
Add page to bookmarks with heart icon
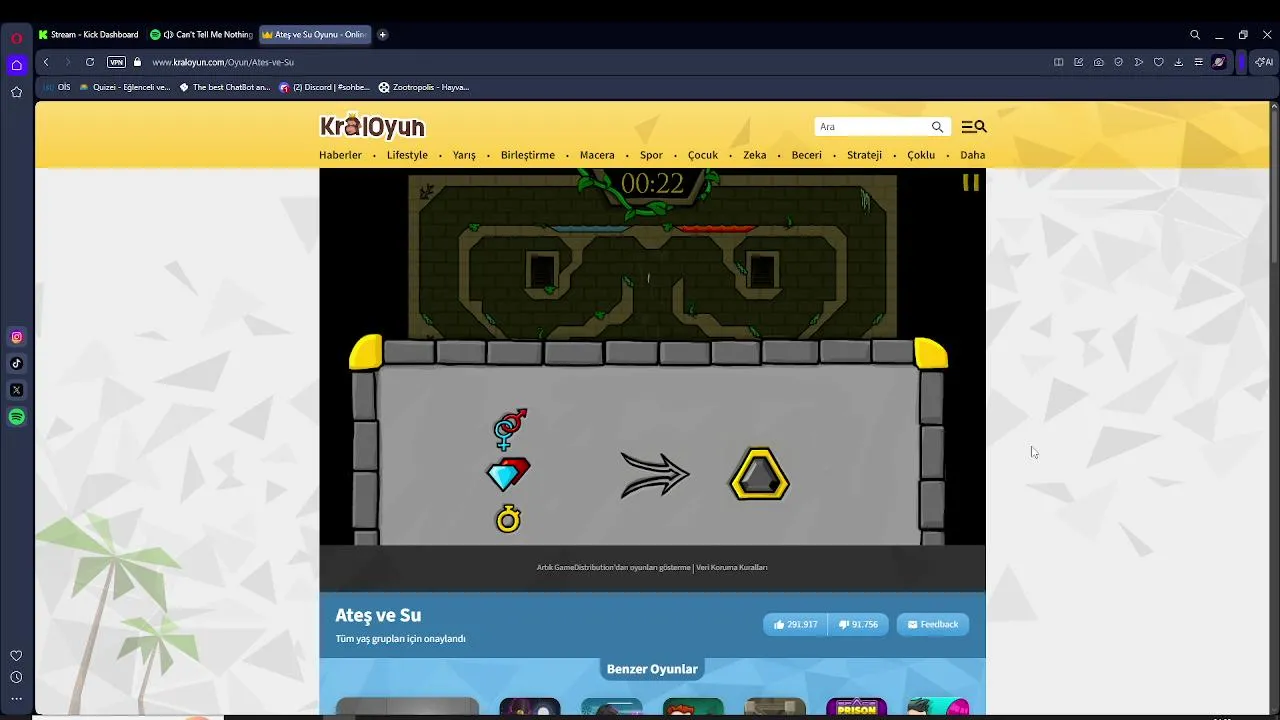point(1158,62)
